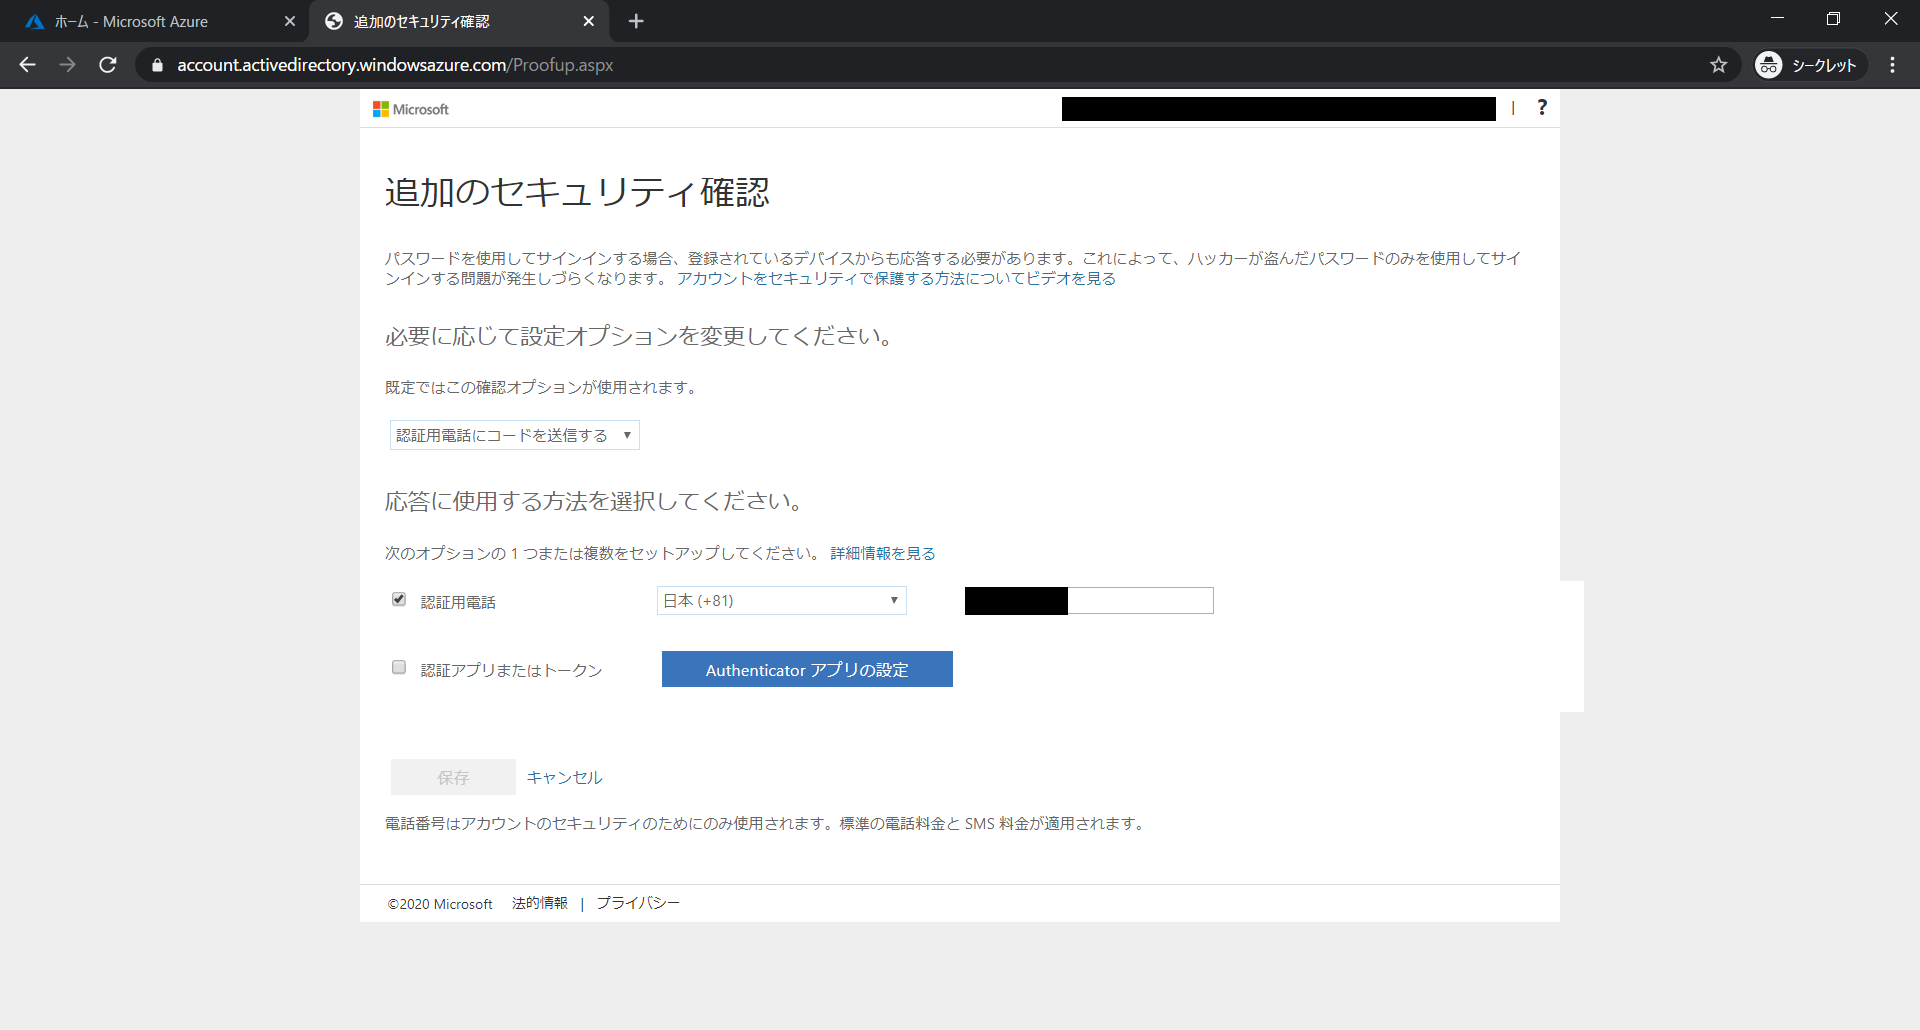Click the question mark help icon
The width and height of the screenshot is (1920, 1030).
point(1542,108)
